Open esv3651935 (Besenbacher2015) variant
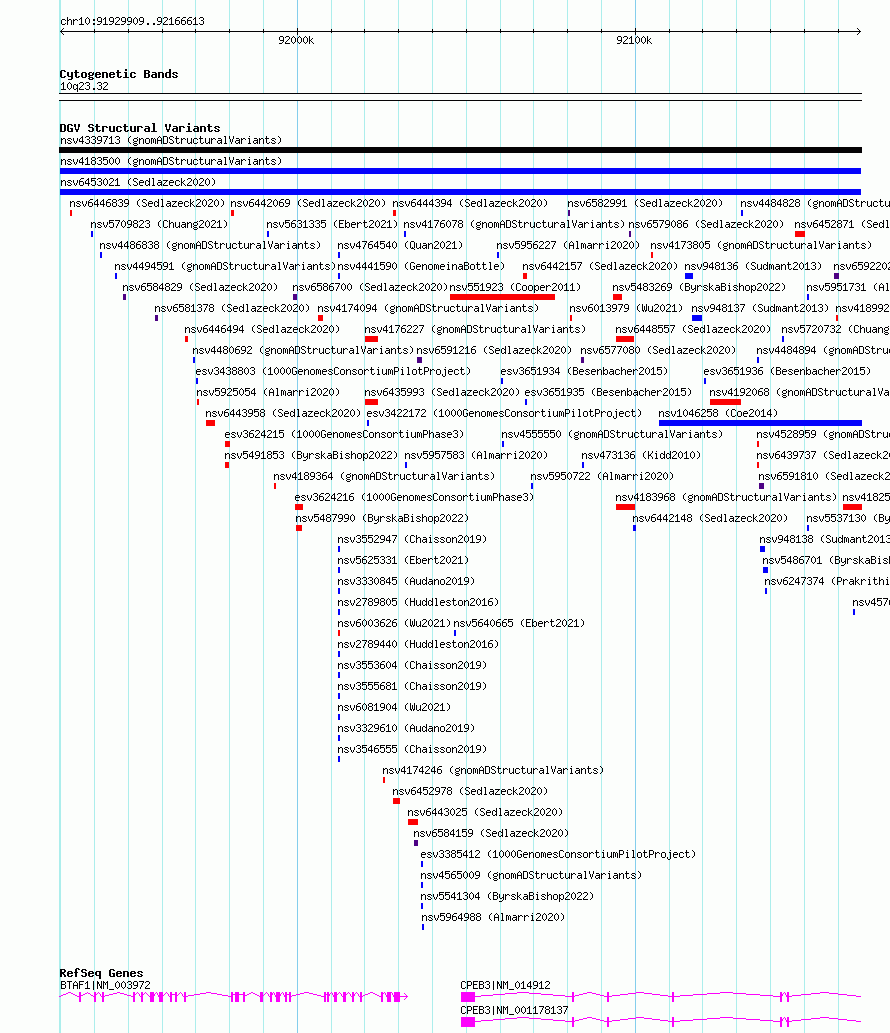Image resolution: width=890 pixels, height=1033 pixels. point(608,393)
